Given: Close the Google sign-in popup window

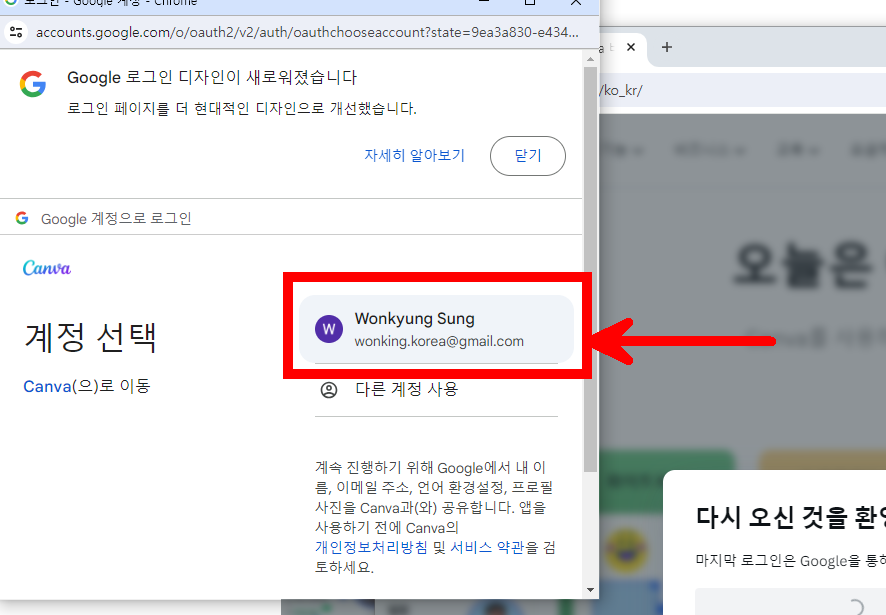Looking at the screenshot, I should click(x=576, y=2).
